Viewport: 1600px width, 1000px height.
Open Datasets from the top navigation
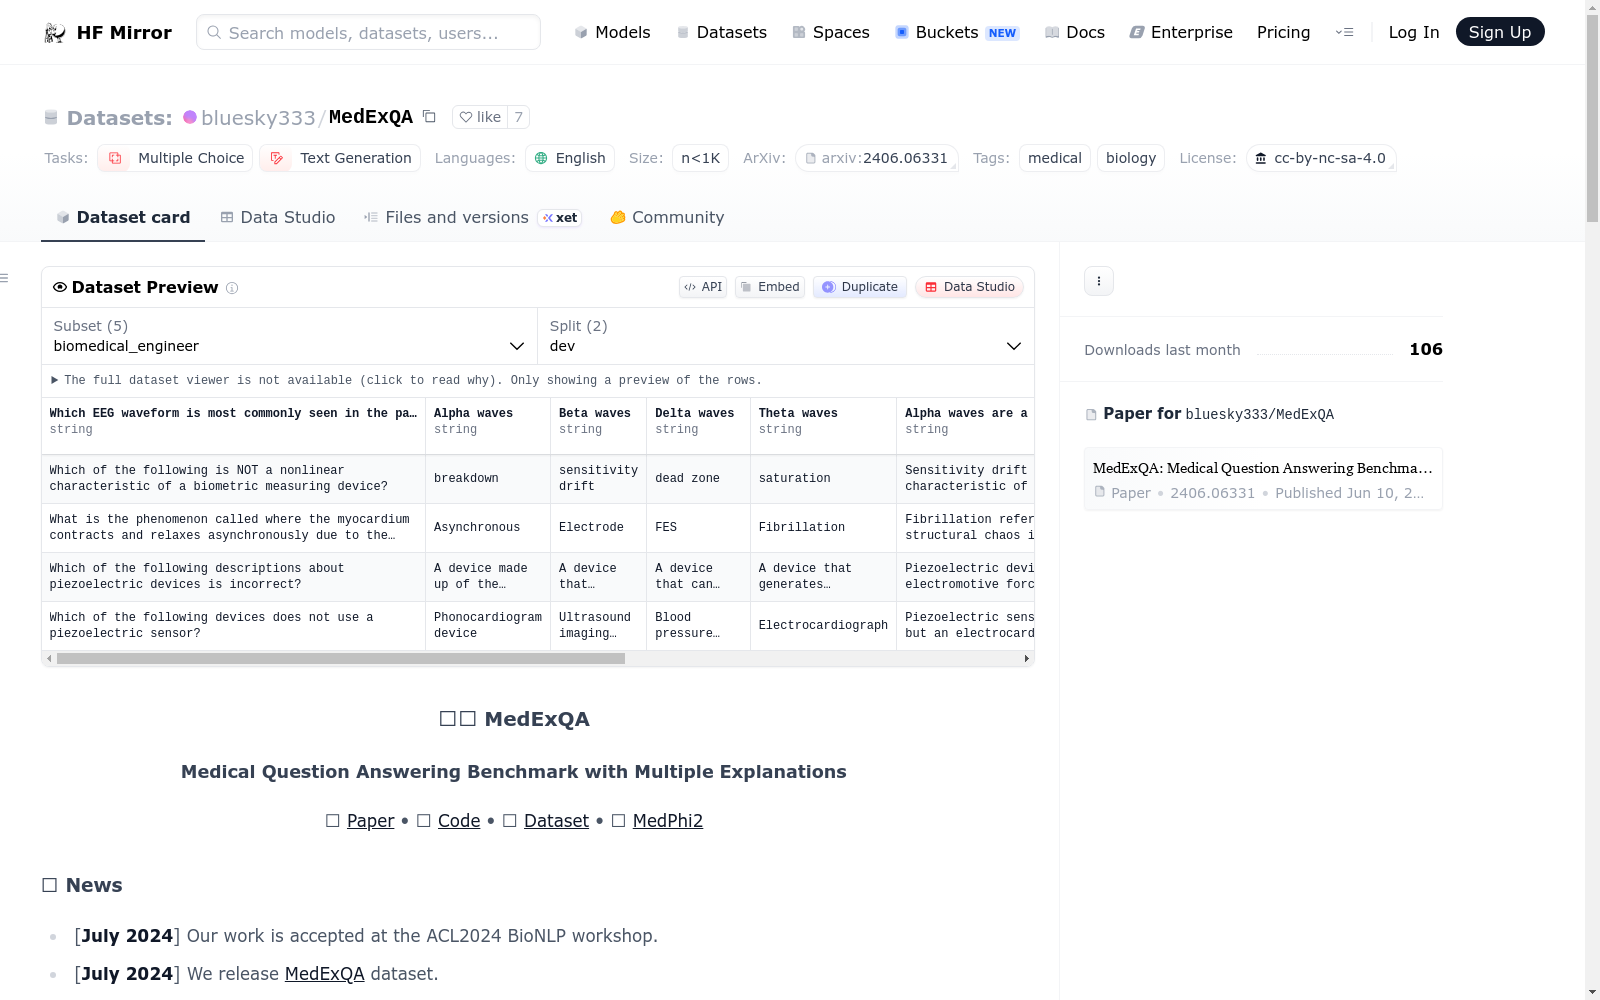[x=722, y=32]
